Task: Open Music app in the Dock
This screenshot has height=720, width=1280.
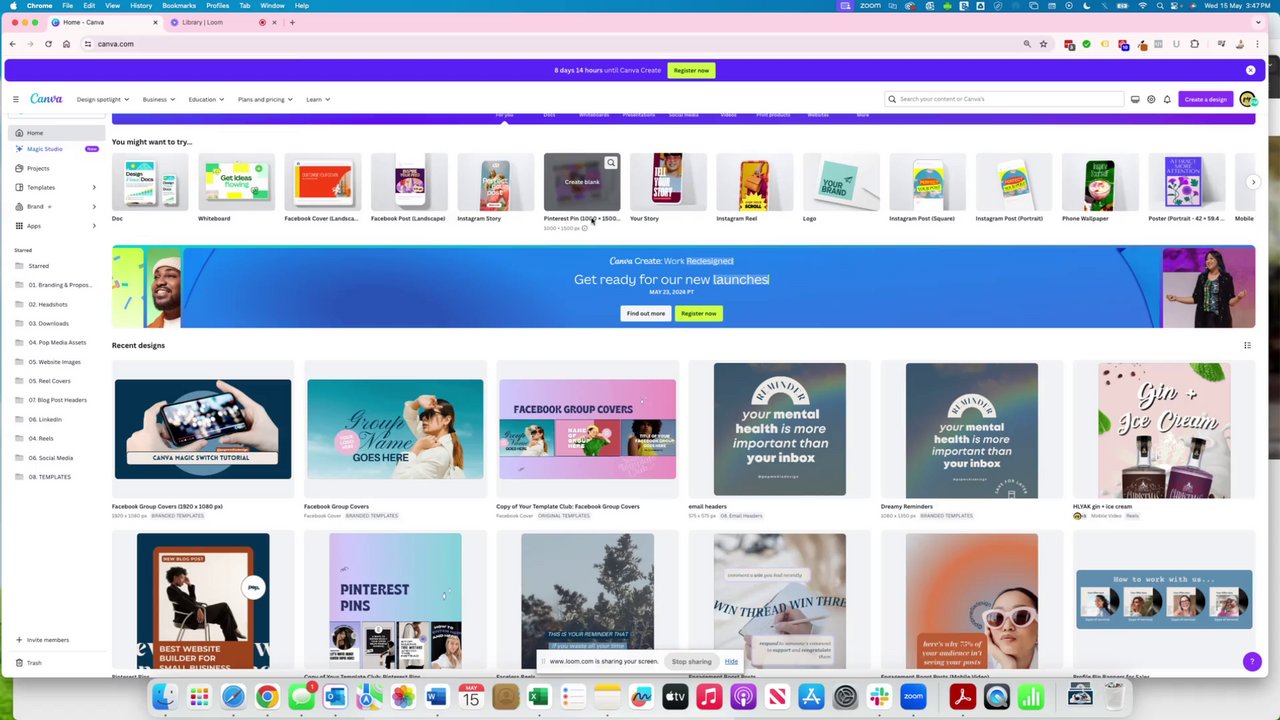Action: click(709, 697)
